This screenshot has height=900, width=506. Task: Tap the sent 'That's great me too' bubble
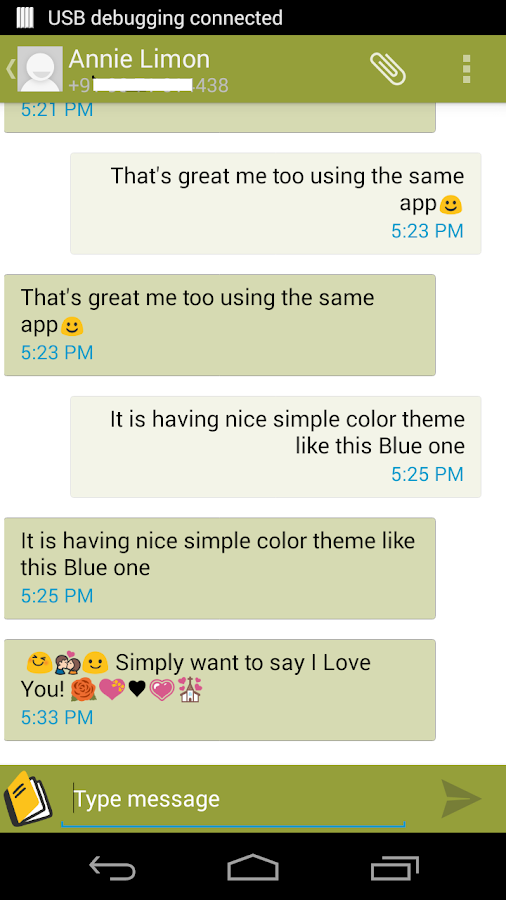(275, 203)
